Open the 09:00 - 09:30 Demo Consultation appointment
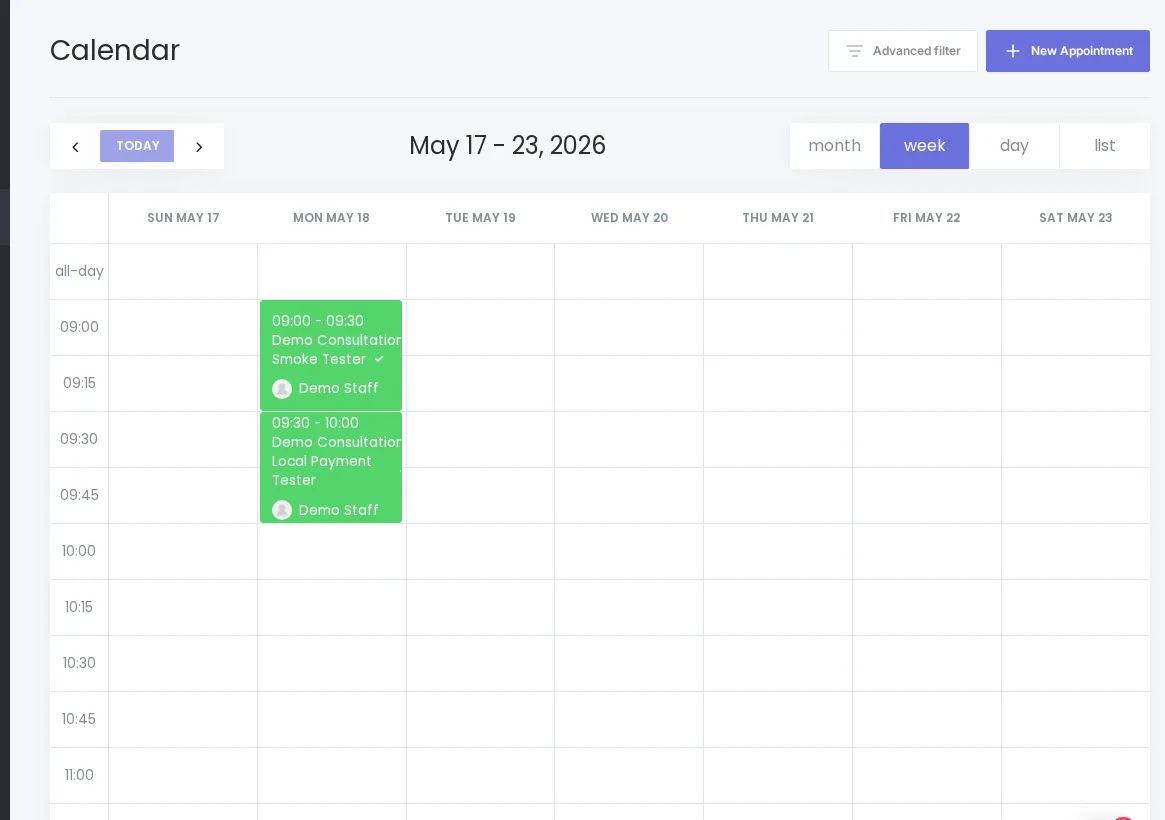Screen dimensions: 1165x820 (x=331, y=355)
